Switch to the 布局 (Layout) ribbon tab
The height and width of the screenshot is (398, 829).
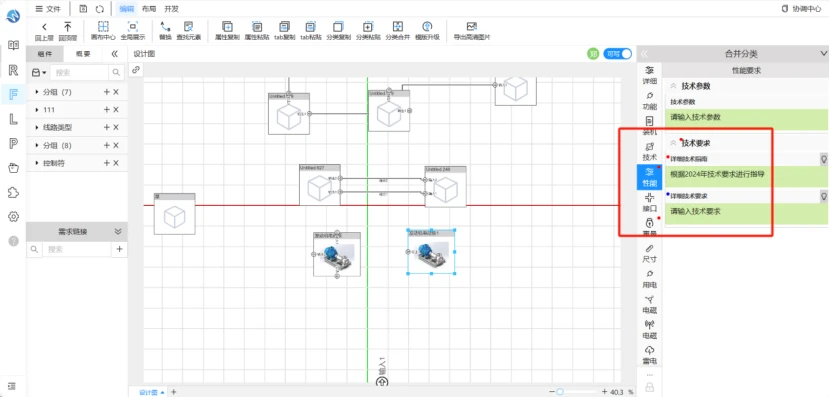149,8
